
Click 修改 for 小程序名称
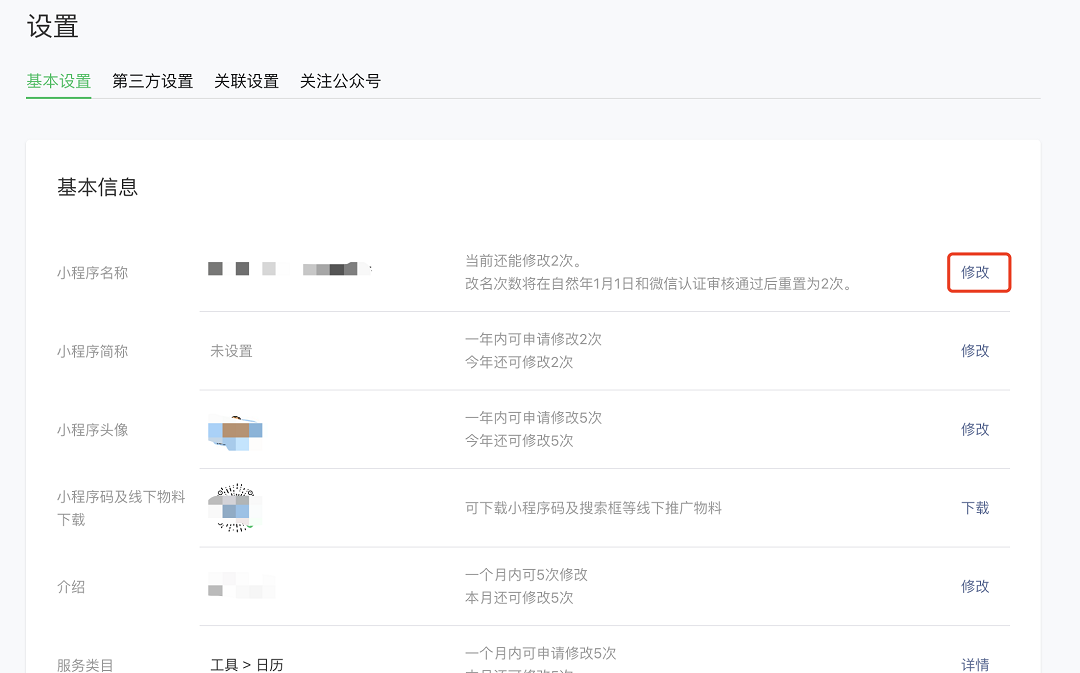tap(975, 272)
